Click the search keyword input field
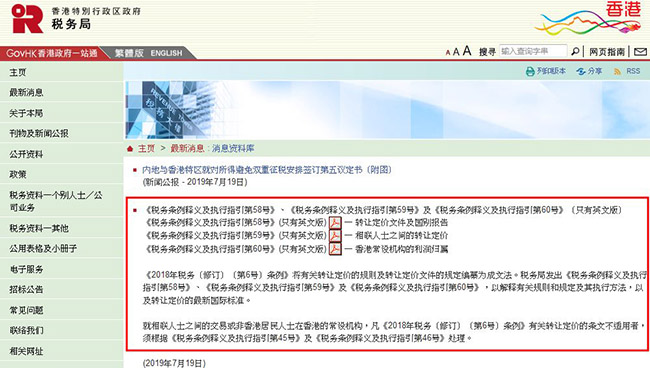 pyautogui.click(x=533, y=51)
